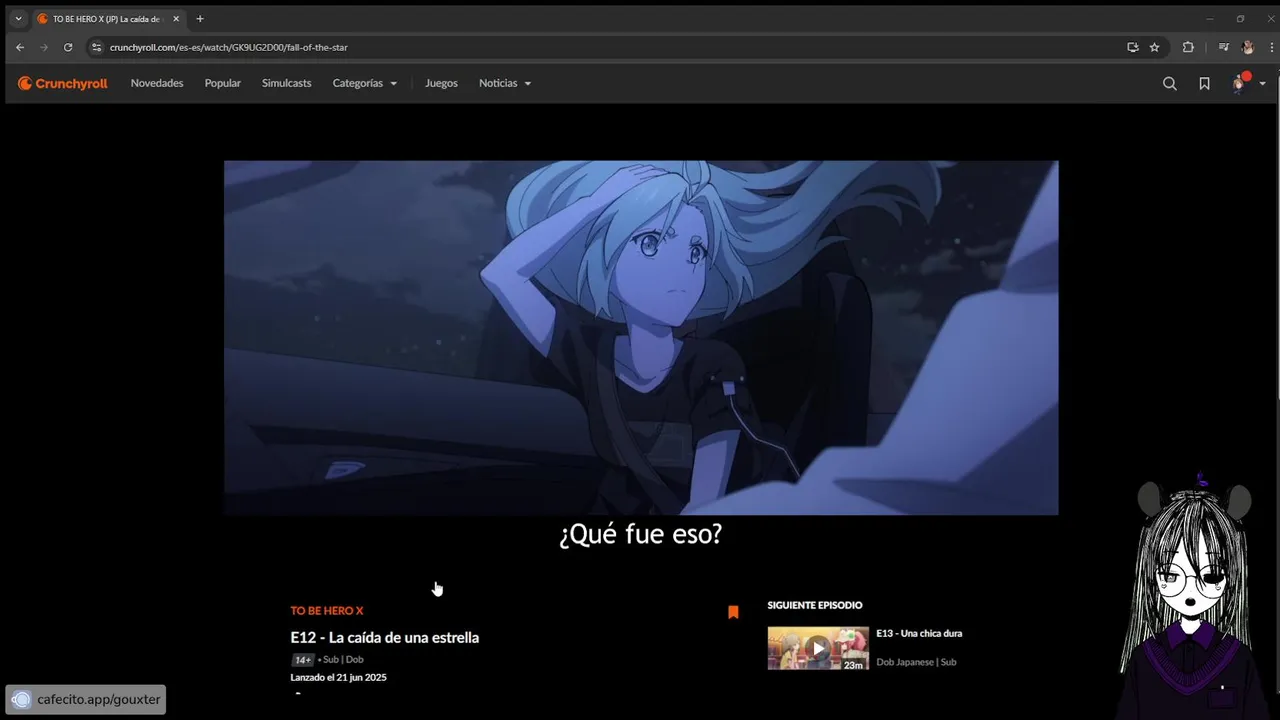This screenshot has height=720, width=1280.
Task: Open Juegos menu item
Action: (441, 84)
